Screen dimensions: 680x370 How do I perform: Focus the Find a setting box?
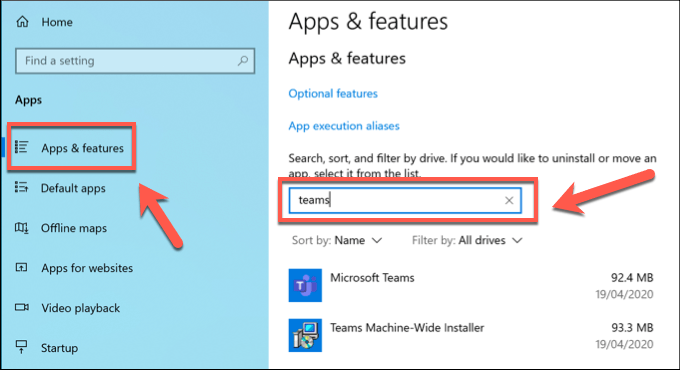[135, 61]
